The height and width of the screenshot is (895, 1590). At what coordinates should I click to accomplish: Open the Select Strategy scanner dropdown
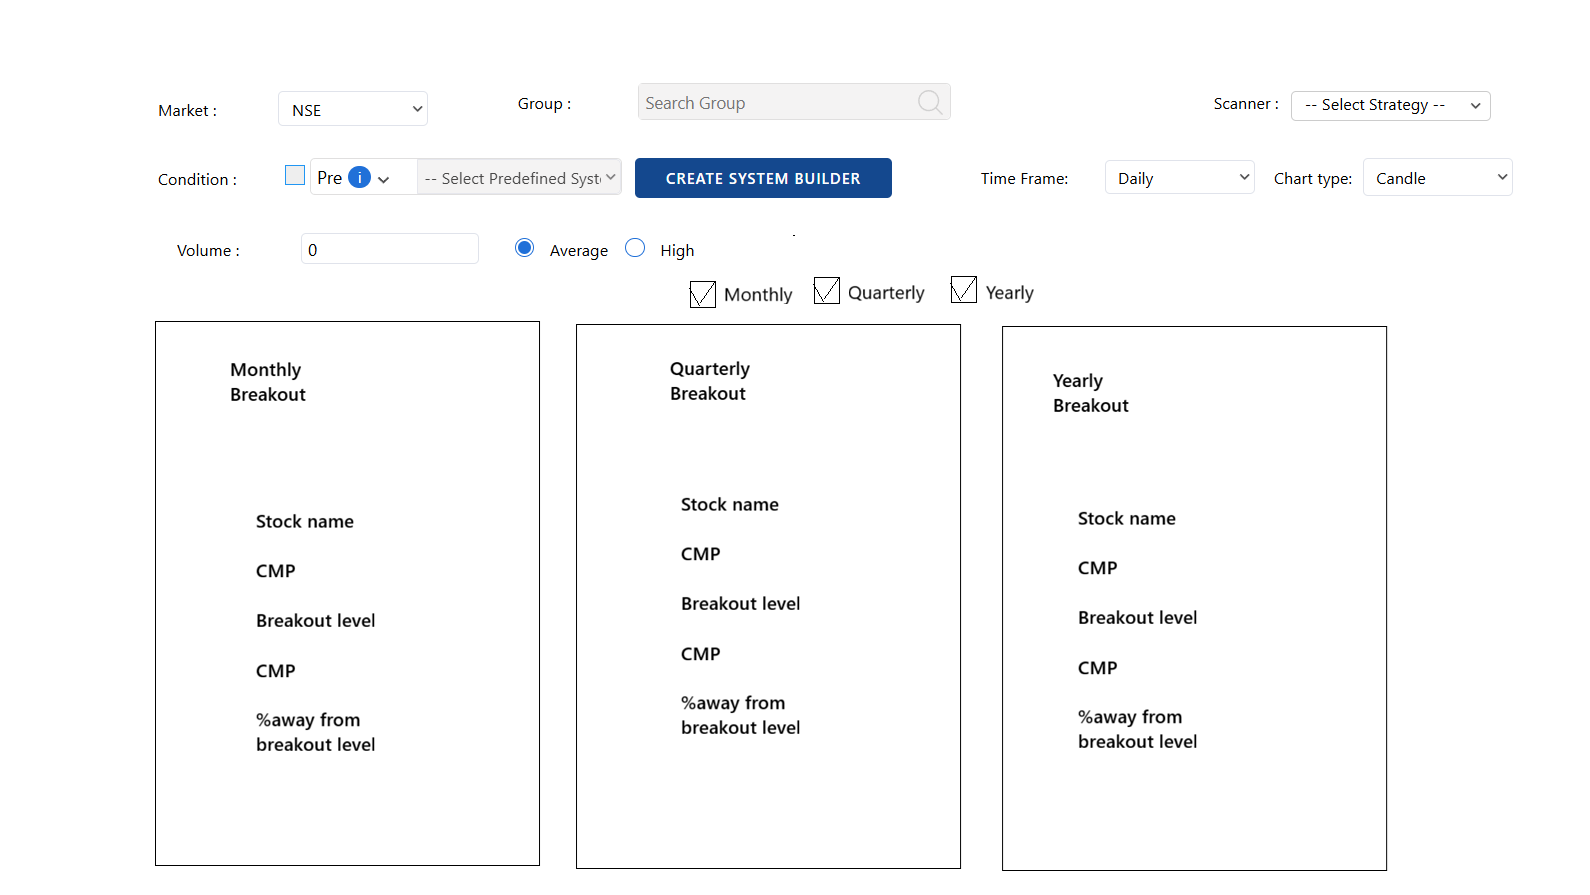click(1390, 105)
